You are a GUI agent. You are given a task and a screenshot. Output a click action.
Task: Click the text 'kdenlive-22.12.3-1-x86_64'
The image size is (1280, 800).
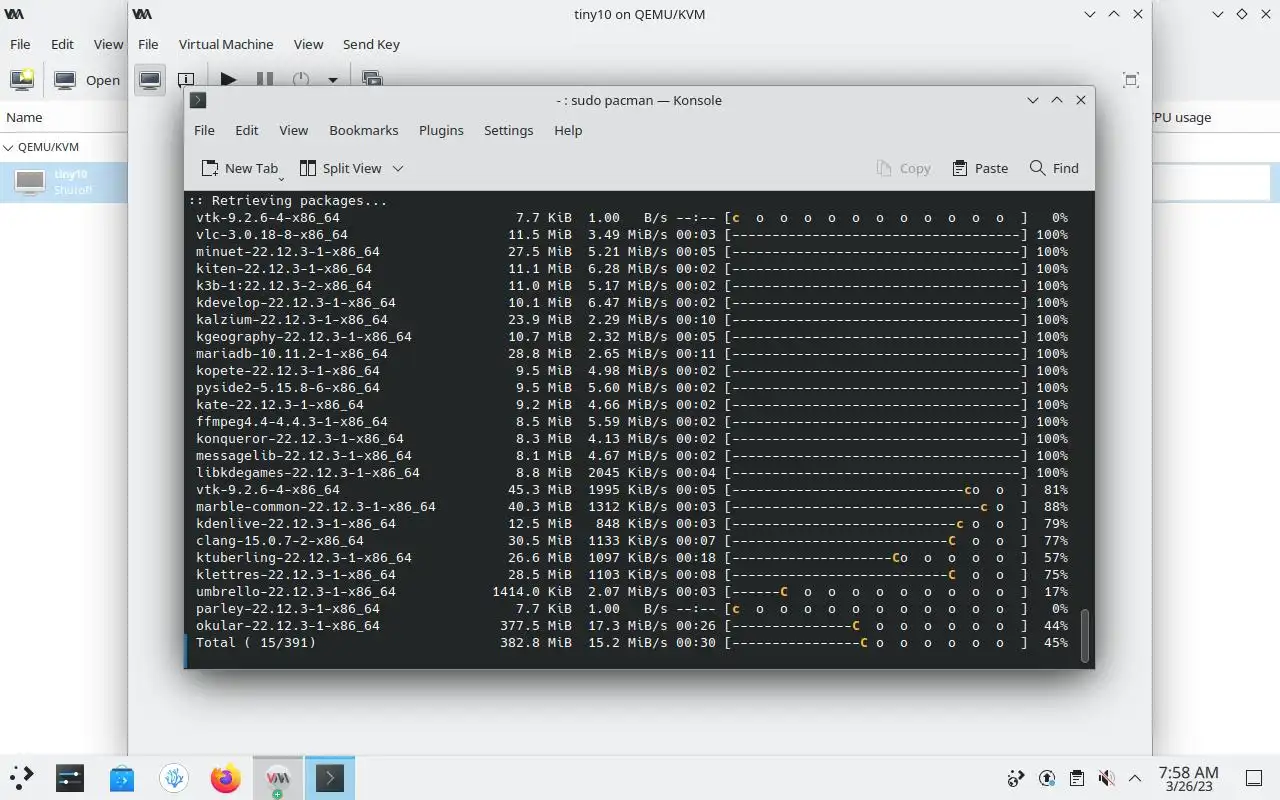[296, 524]
